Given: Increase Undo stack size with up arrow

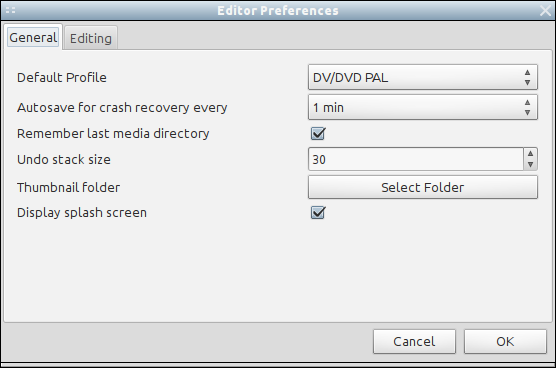Looking at the screenshot, I should 530,154.
